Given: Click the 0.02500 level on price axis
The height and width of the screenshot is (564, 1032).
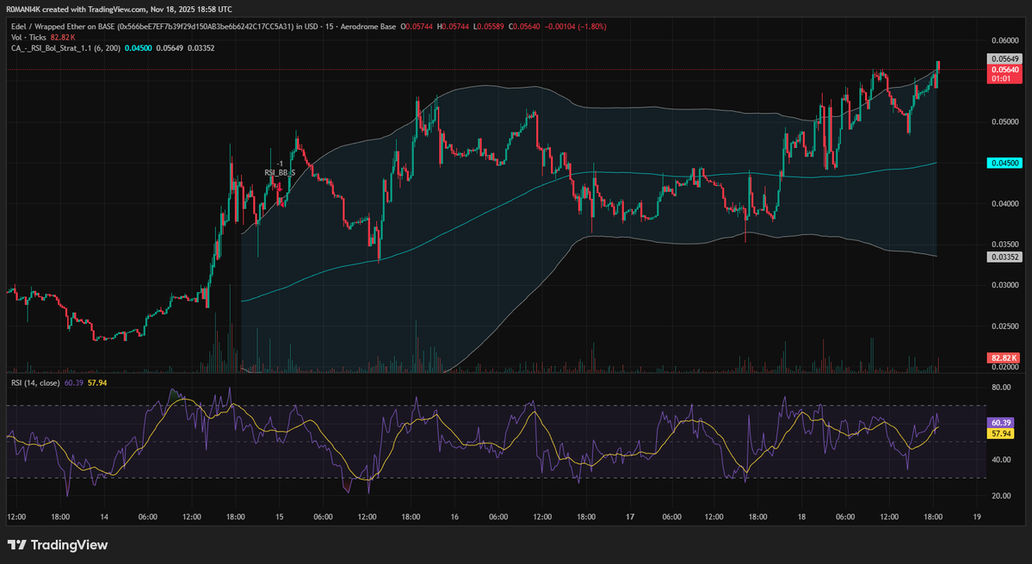Looking at the screenshot, I should tap(1004, 326).
